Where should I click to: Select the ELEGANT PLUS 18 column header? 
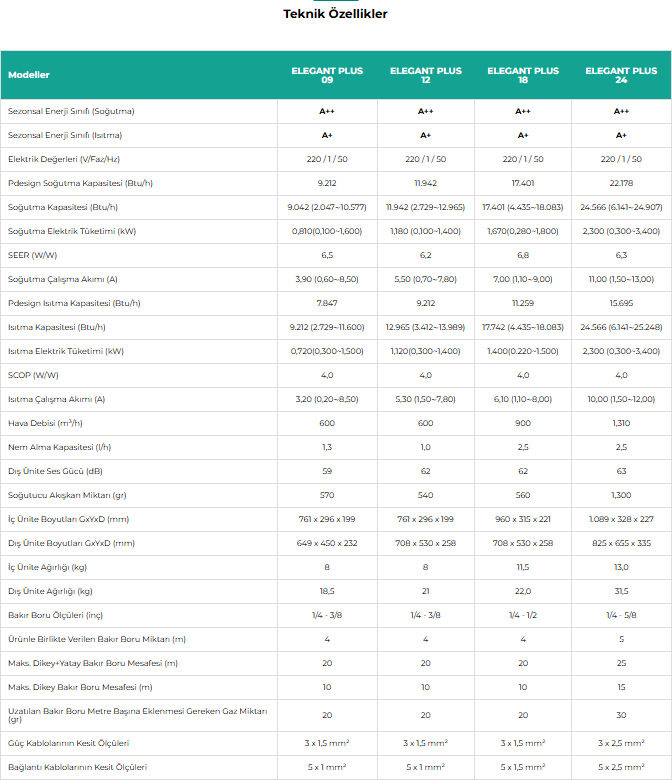(523, 75)
